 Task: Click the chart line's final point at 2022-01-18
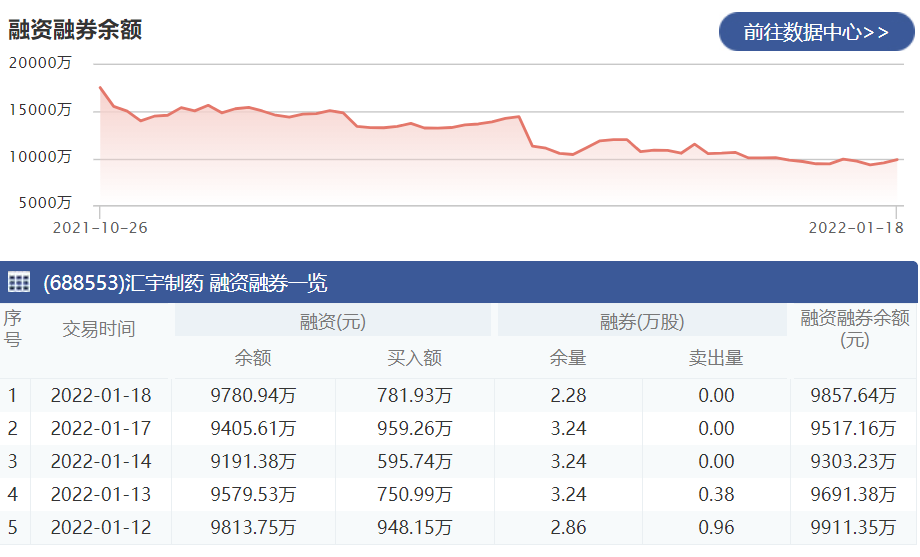coord(897,159)
